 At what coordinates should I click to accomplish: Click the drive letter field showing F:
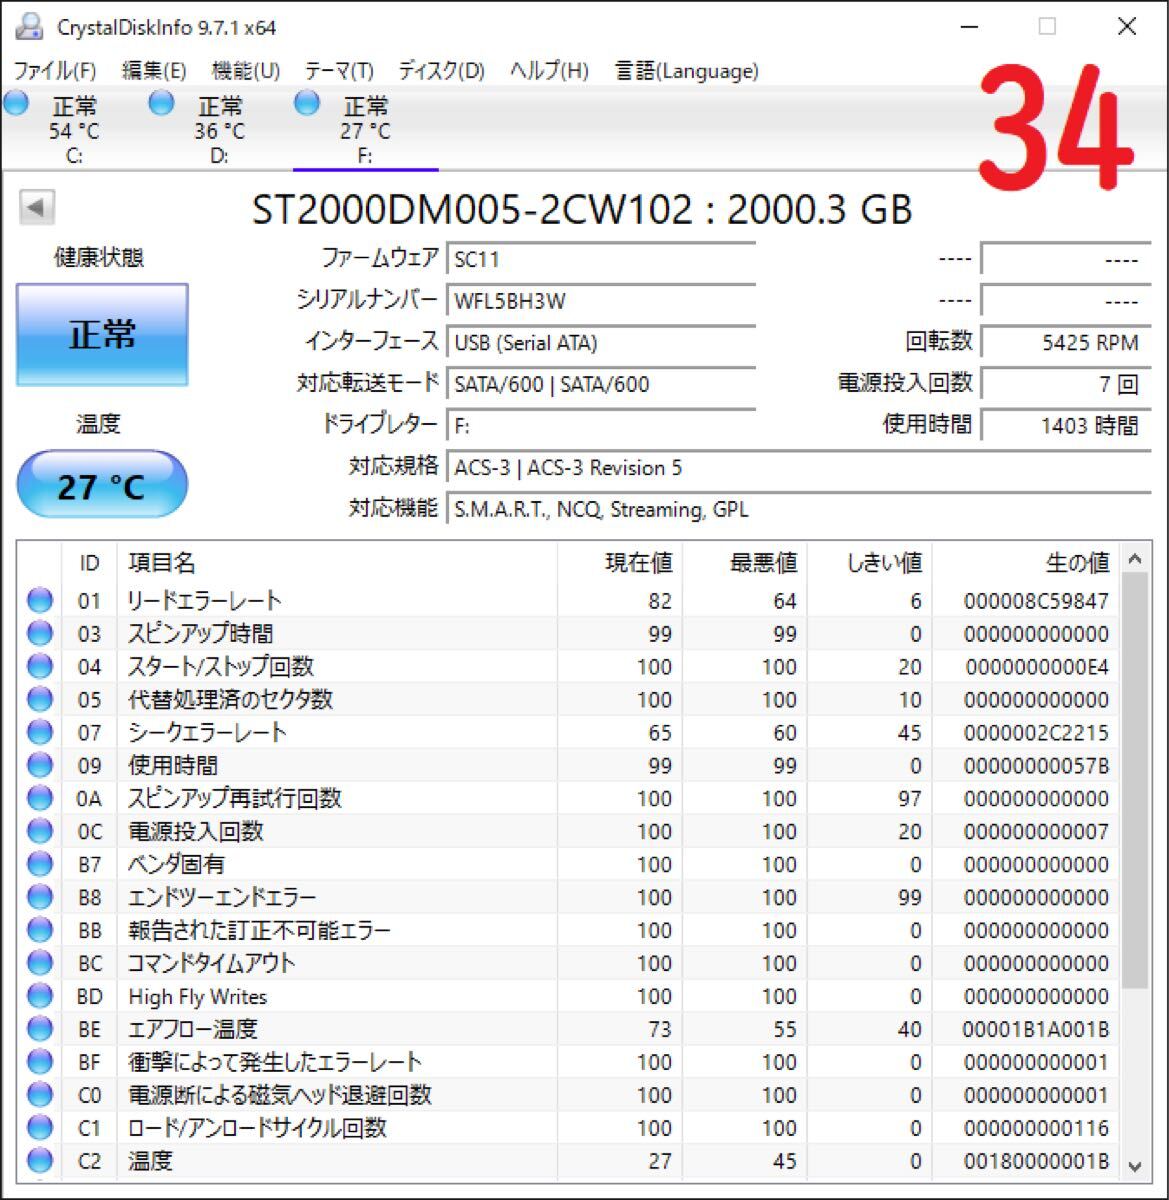click(600, 426)
